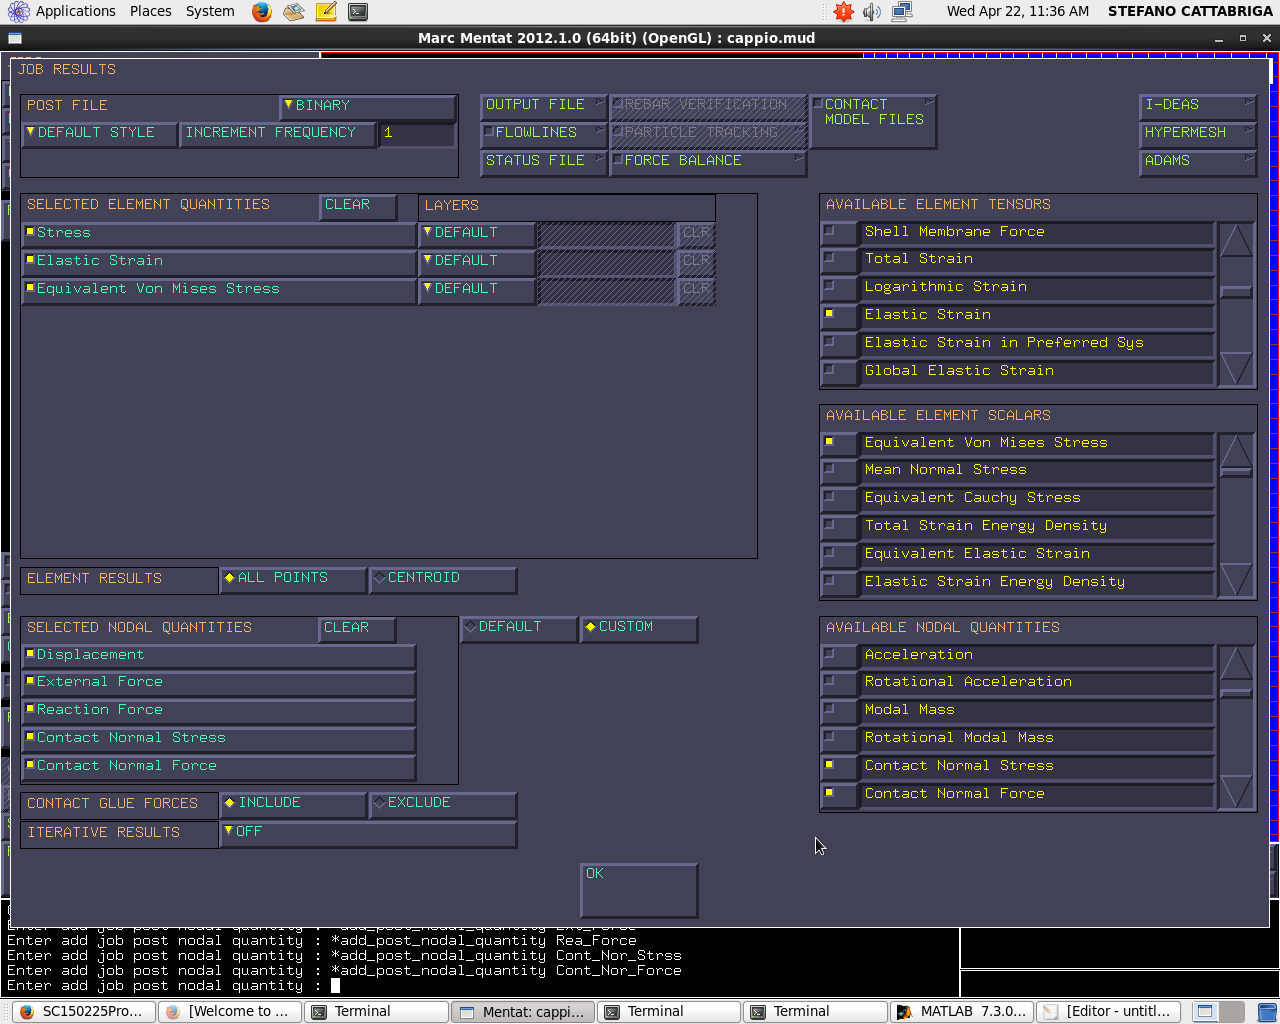Click the red update notifier tray icon
Screen dimensions: 1280x1024
tap(844, 12)
